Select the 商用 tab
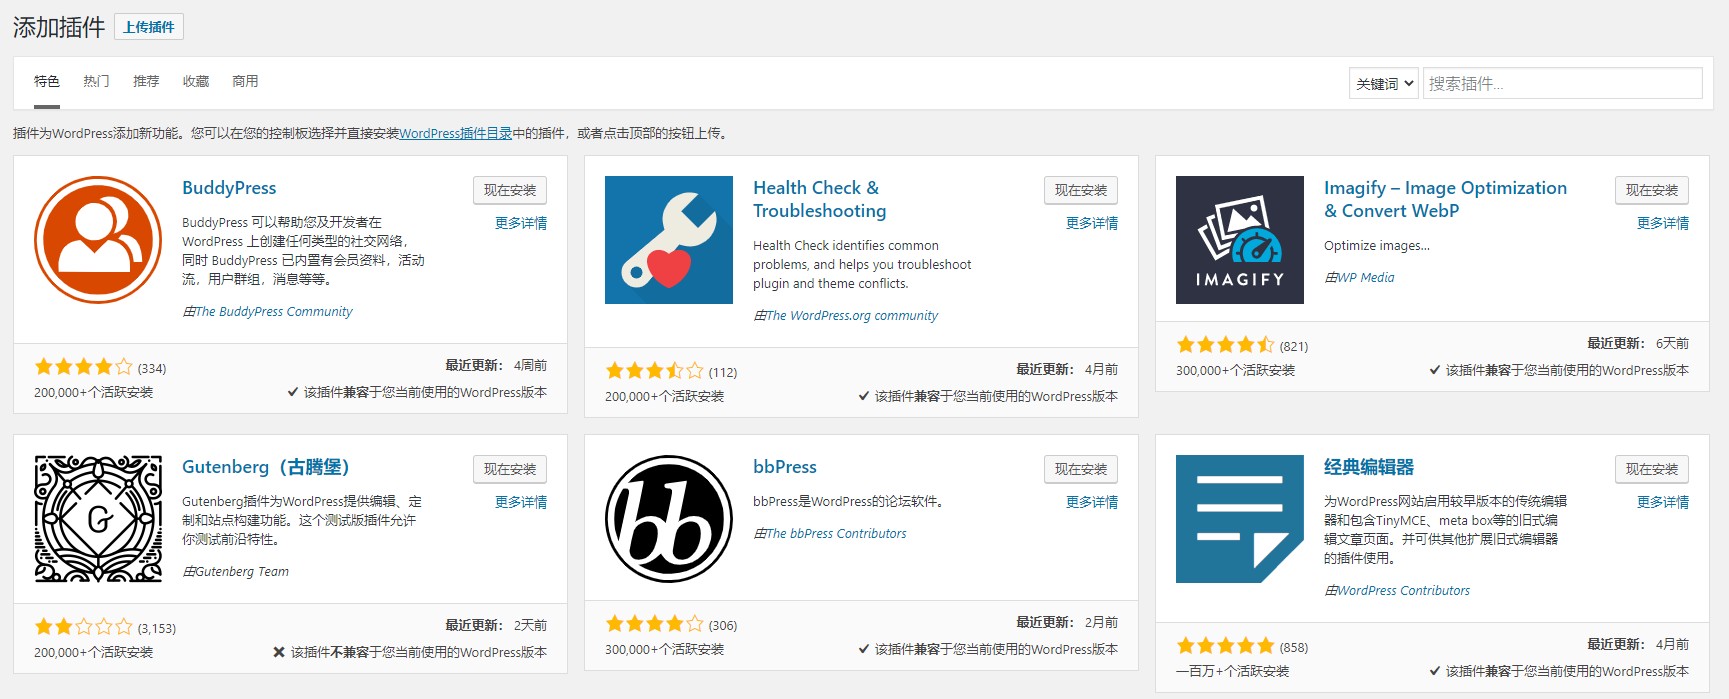This screenshot has height=699, width=1729. click(x=245, y=81)
